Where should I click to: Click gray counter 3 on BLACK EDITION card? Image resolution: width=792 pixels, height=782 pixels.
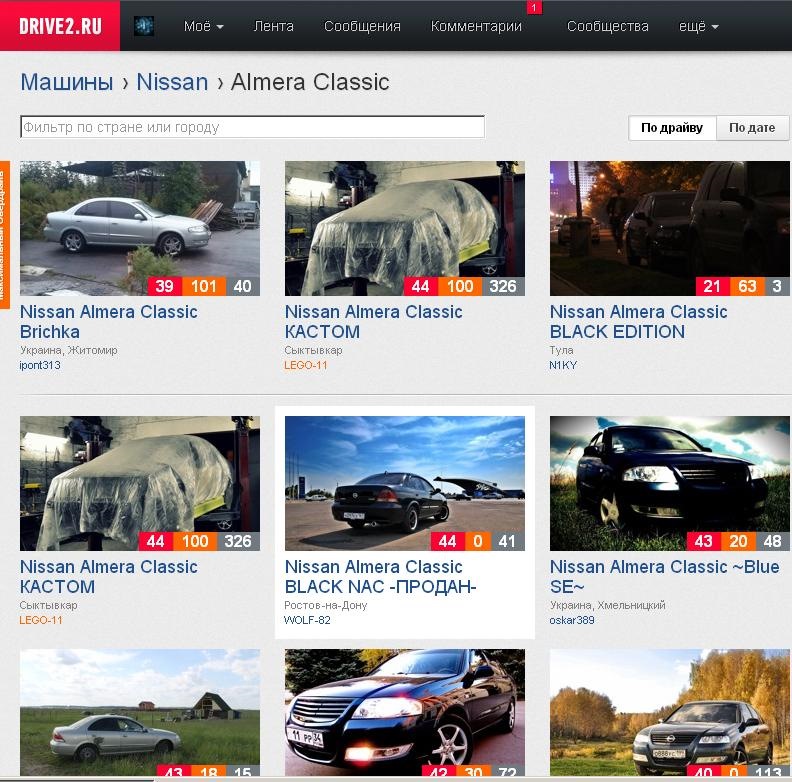[x=777, y=286]
